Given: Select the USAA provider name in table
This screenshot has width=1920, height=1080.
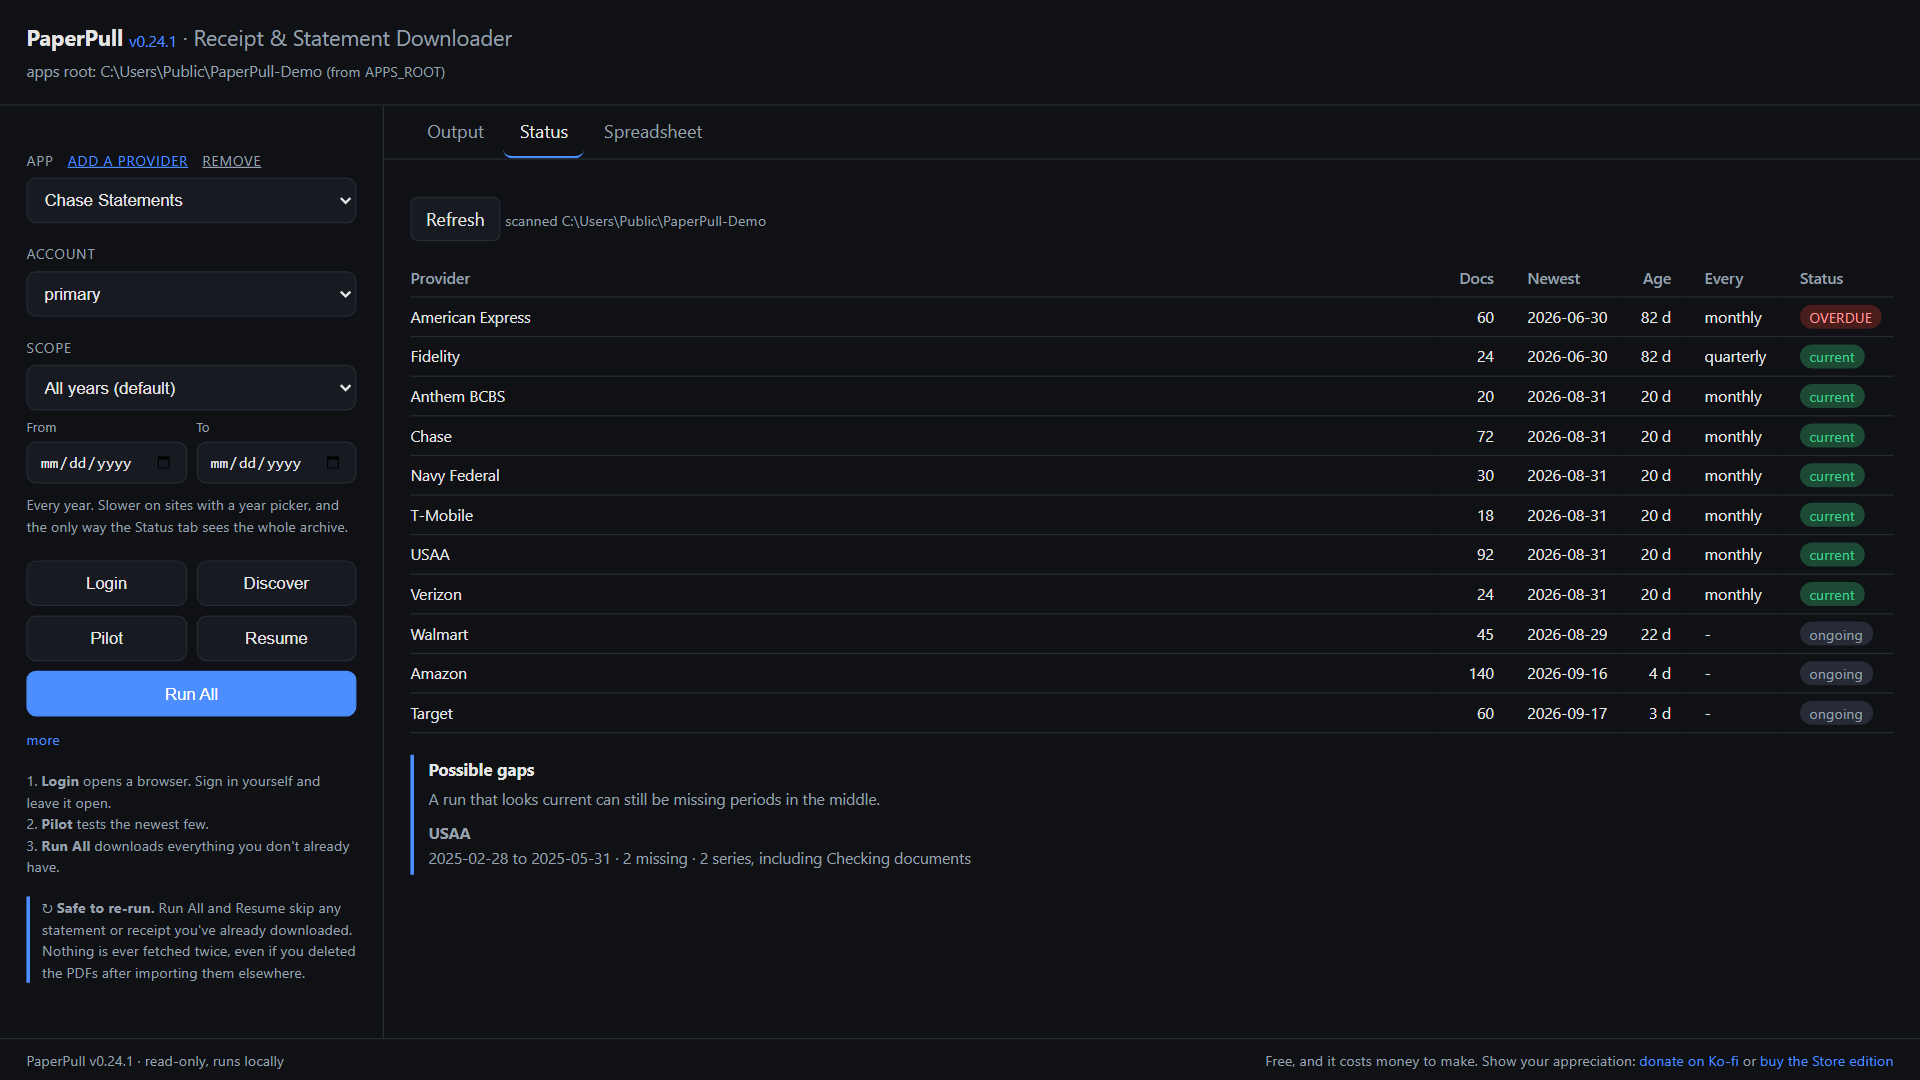Looking at the screenshot, I should click(430, 555).
